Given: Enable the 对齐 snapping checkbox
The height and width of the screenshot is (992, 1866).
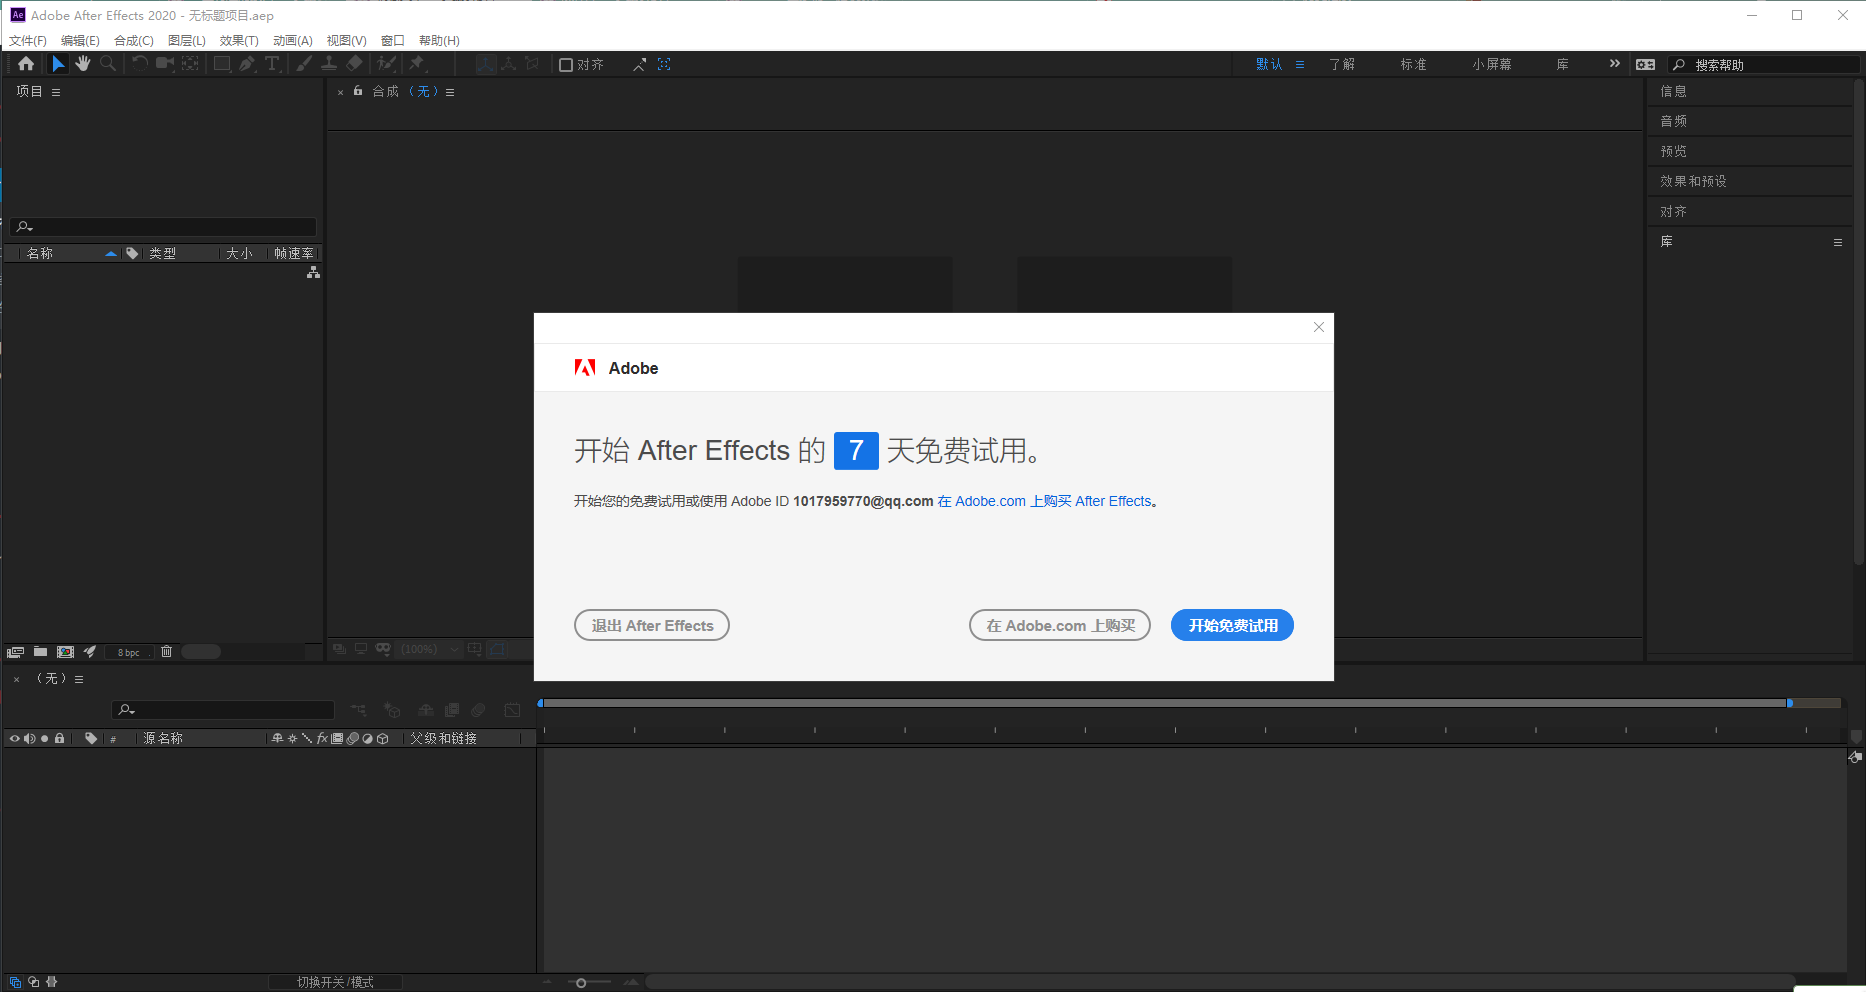Looking at the screenshot, I should tap(566, 65).
